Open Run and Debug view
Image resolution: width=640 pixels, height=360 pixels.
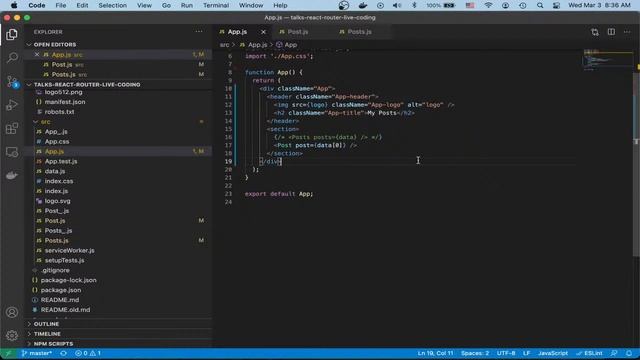pyautogui.click(x=12, y=105)
